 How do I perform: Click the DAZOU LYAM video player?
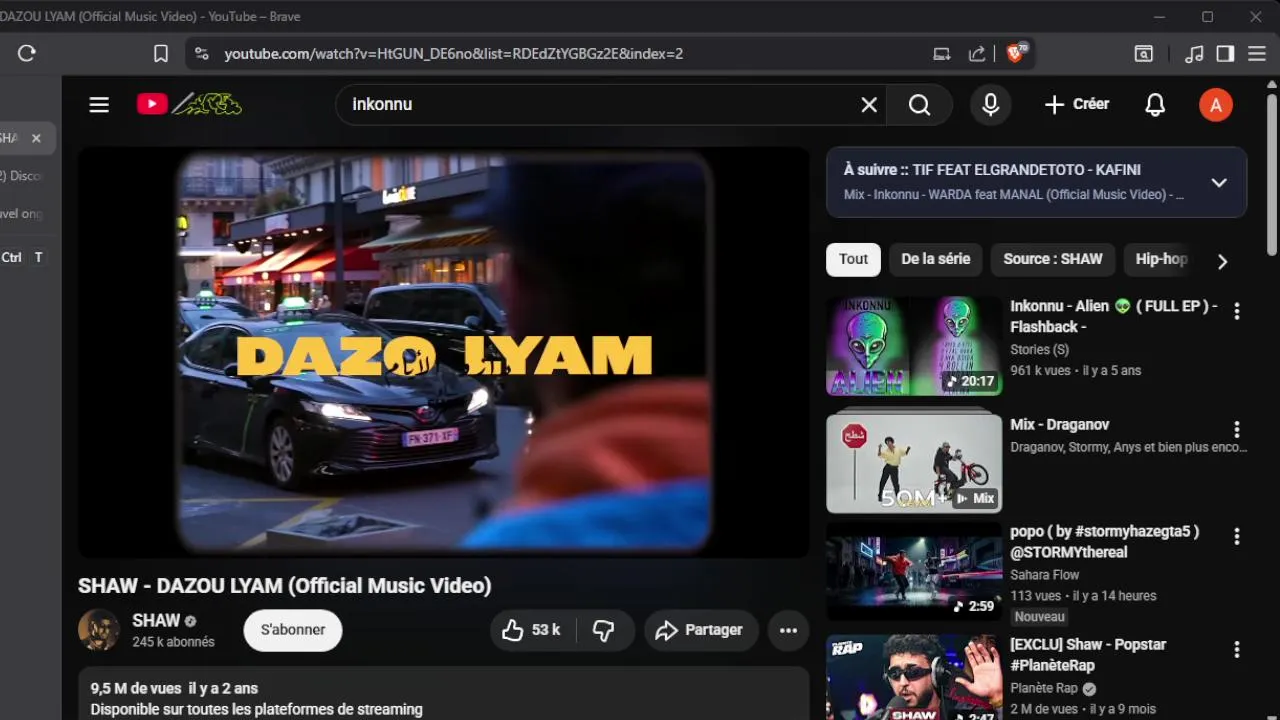tap(443, 352)
